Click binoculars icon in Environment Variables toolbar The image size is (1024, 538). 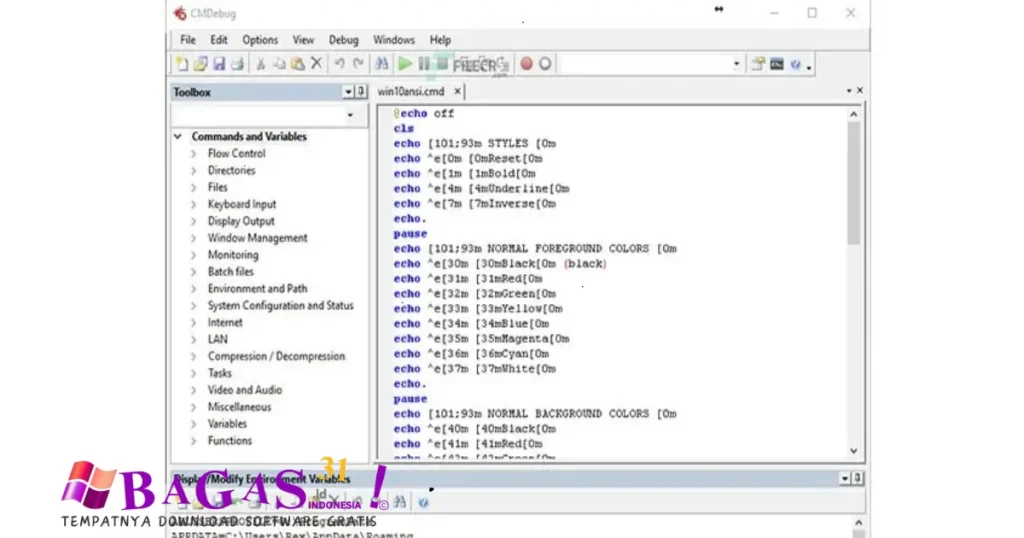[400, 502]
